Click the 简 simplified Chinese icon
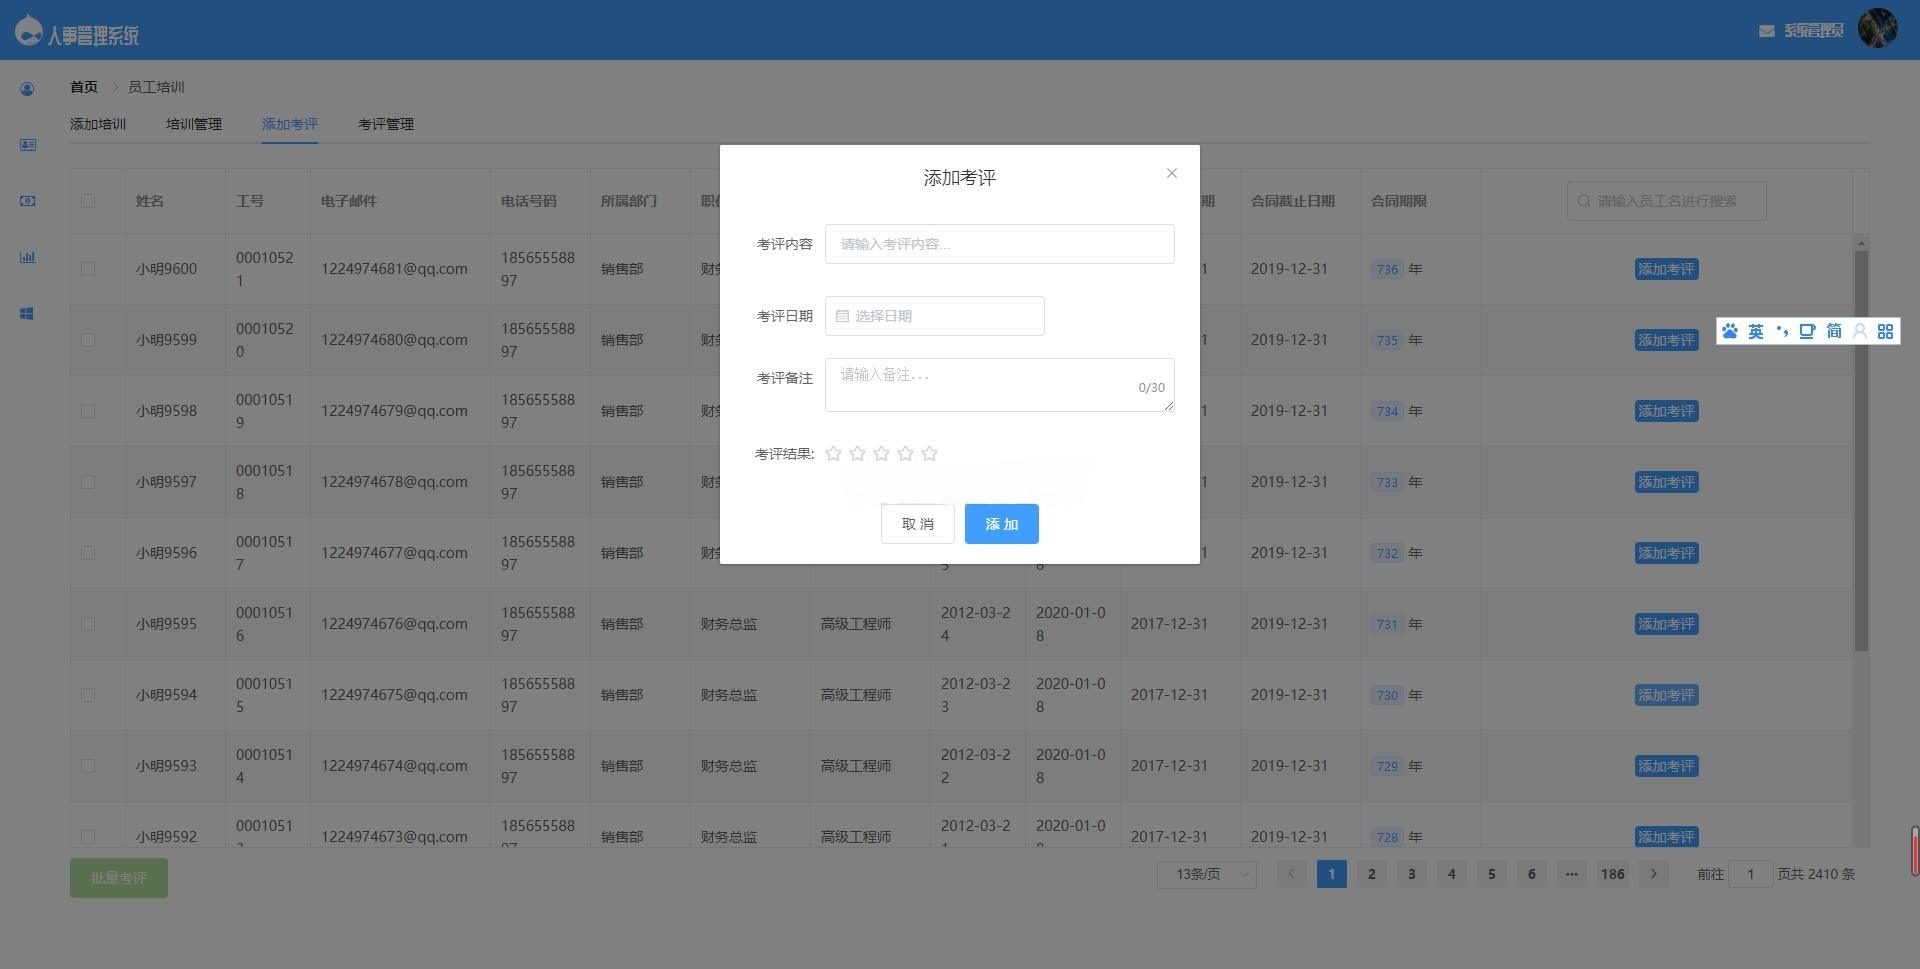The height and width of the screenshot is (969, 1920). pyautogui.click(x=1834, y=330)
